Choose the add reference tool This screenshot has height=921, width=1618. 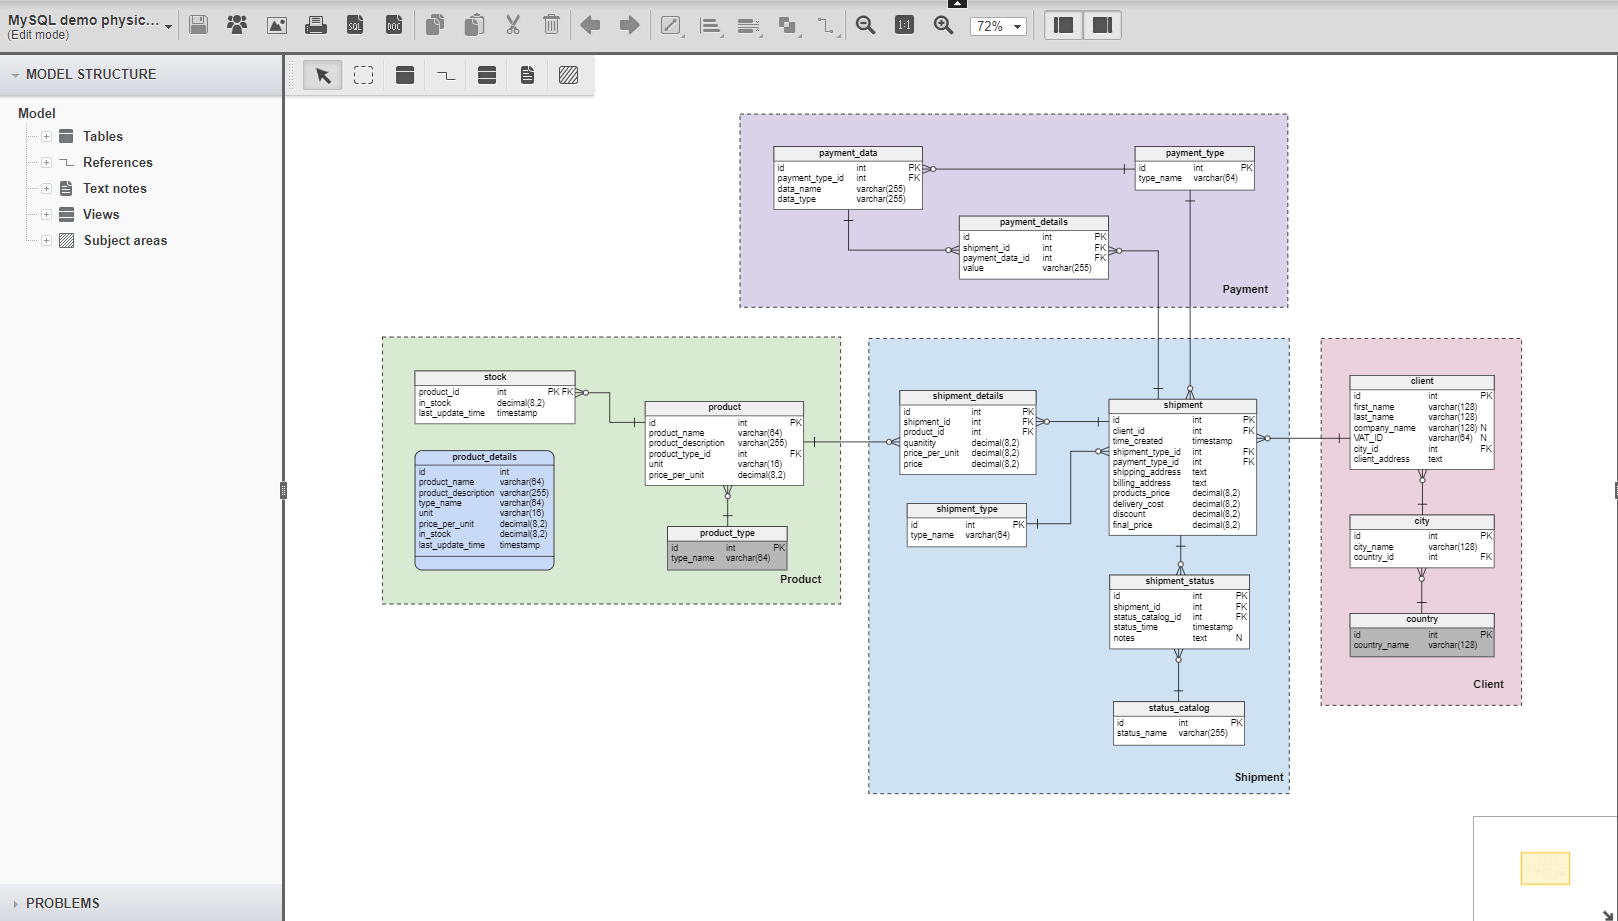click(x=446, y=75)
